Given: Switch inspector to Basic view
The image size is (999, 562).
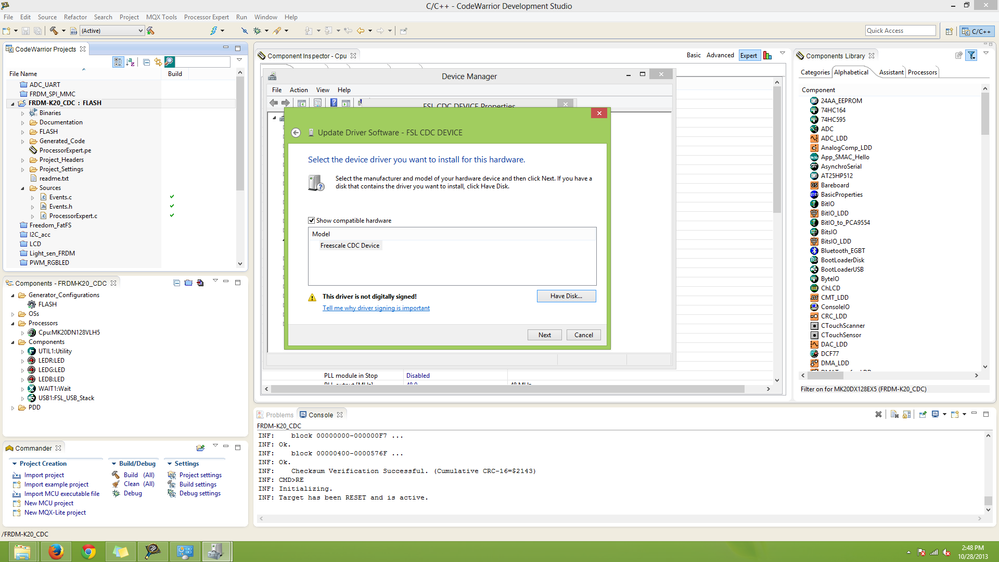Looking at the screenshot, I should coord(693,55).
